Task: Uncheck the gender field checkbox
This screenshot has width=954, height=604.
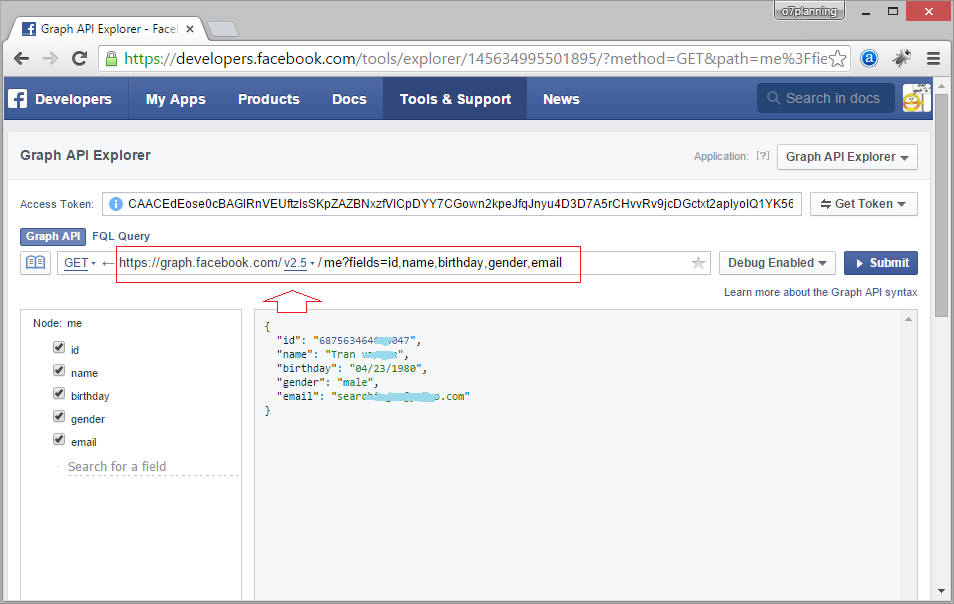Action: coord(59,417)
